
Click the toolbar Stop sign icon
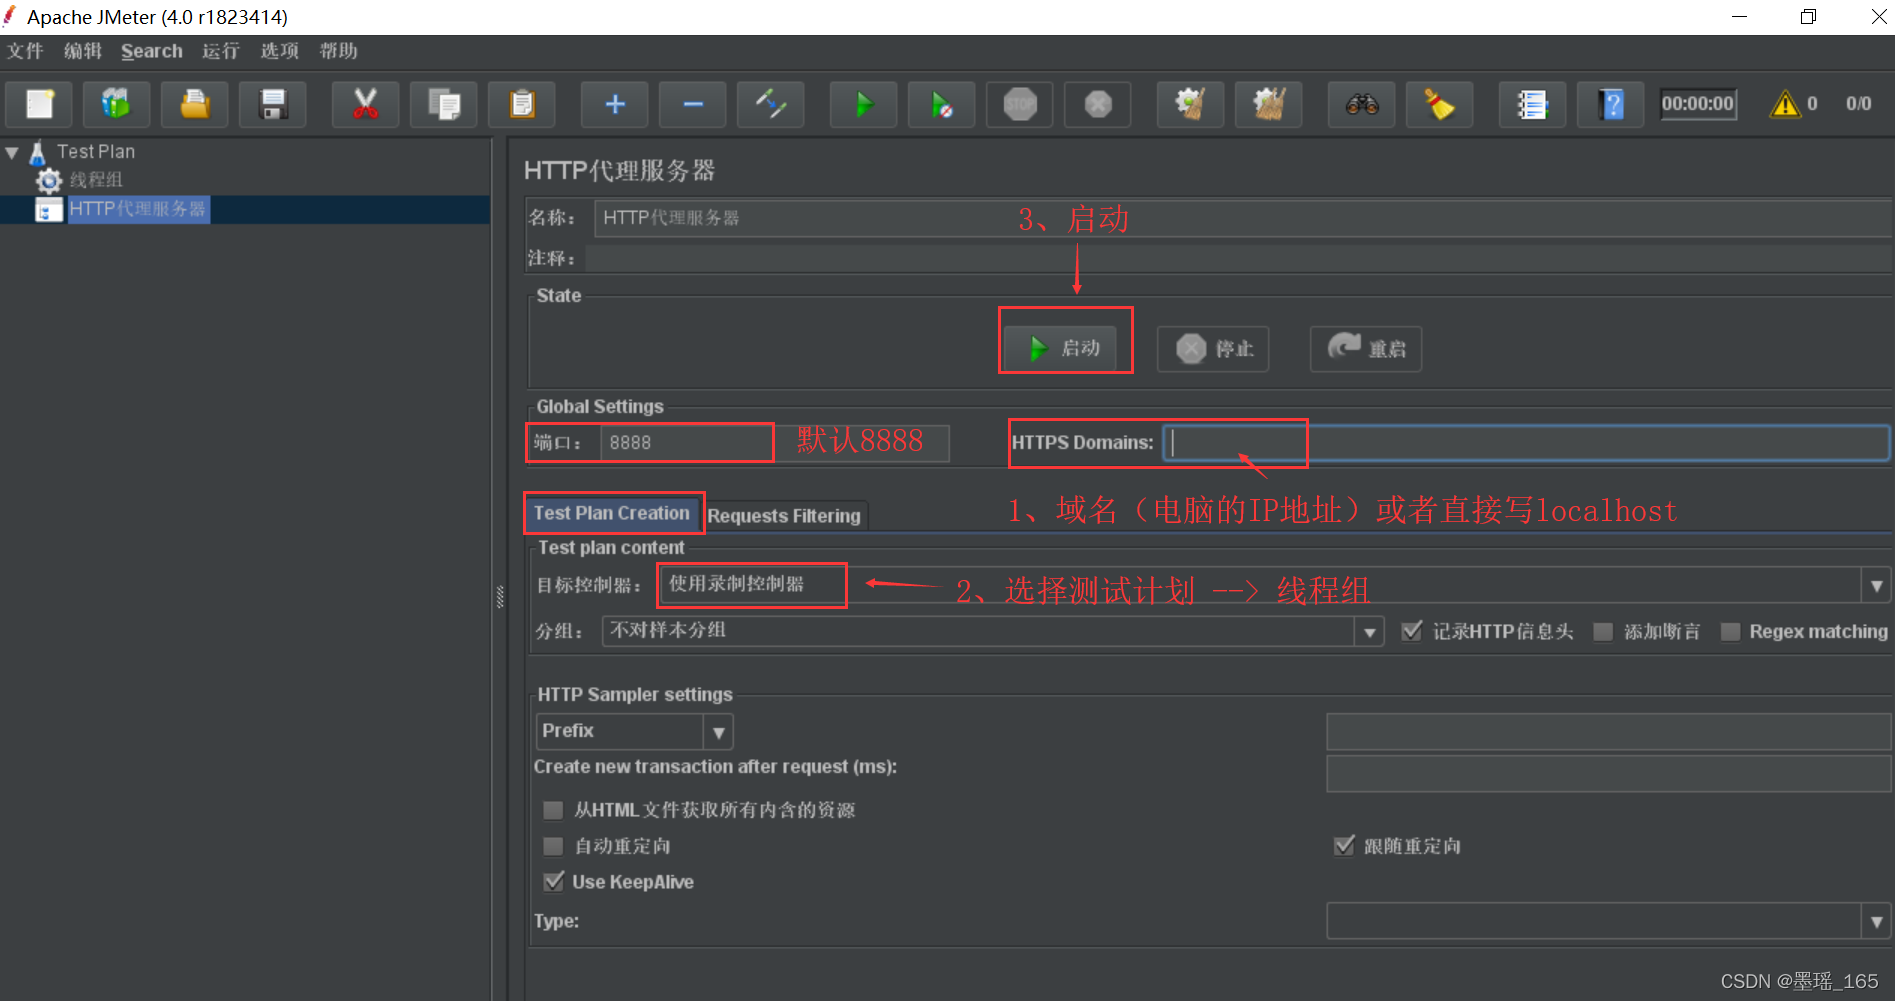(1020, 104)
